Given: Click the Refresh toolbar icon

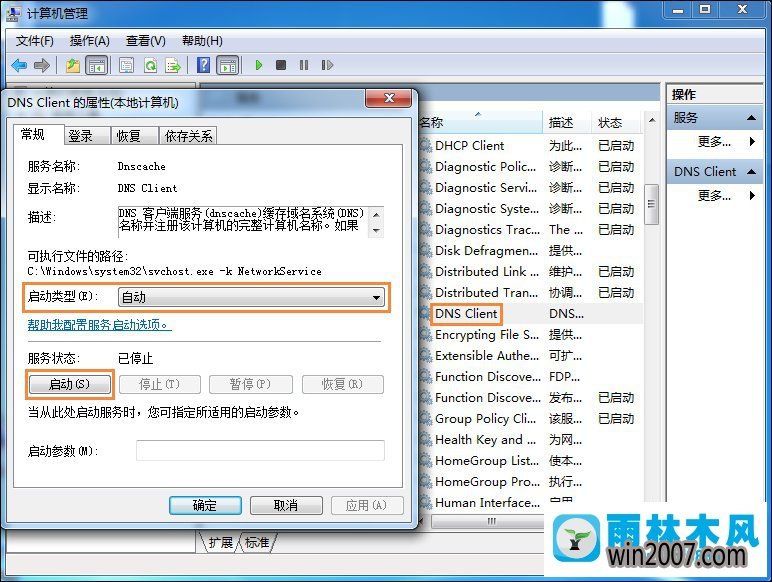Looking at the screenshot, I should point(150,65).
